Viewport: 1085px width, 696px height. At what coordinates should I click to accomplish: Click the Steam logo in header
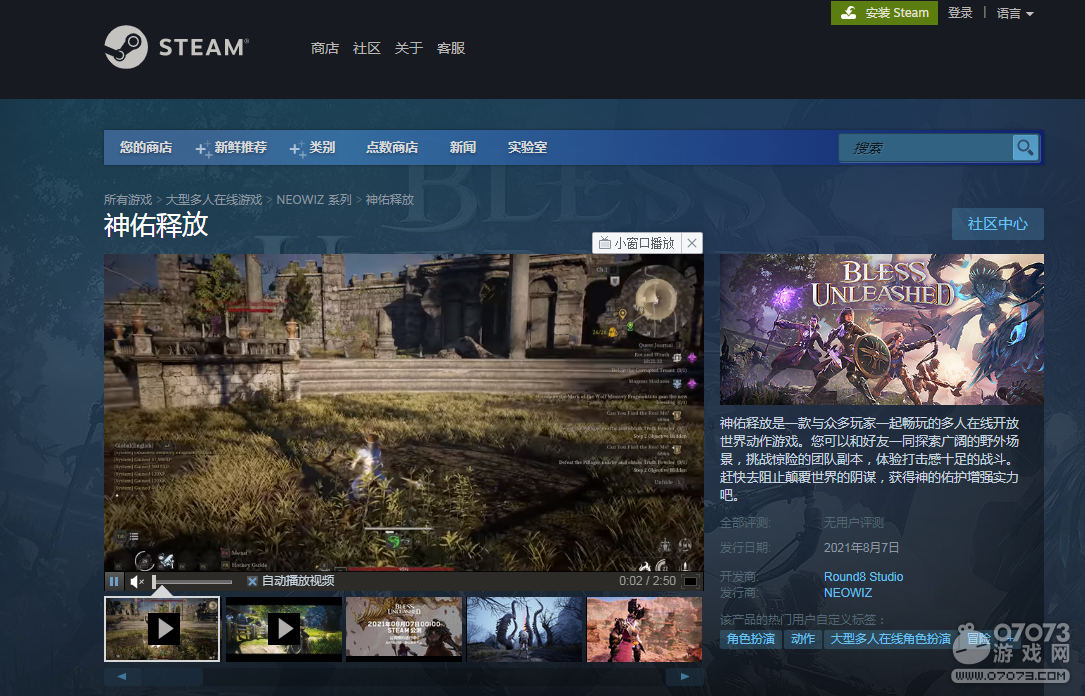coord(176,47)
